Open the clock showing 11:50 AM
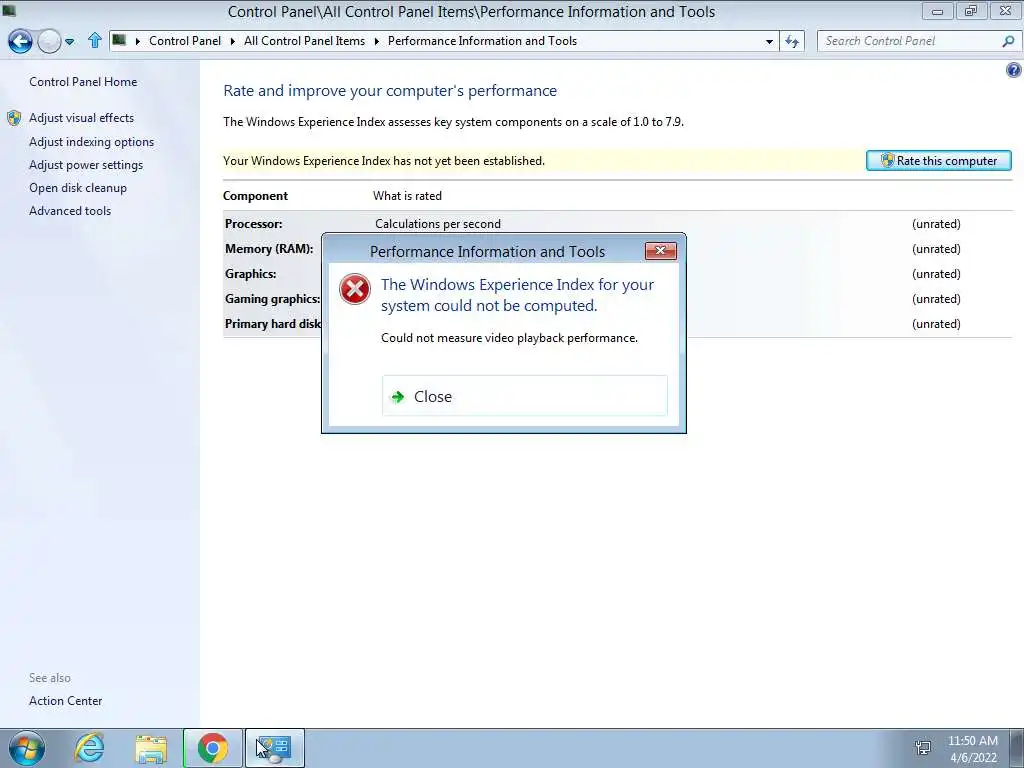The width and height of the screenshot is (1024, 768). pyautogui.click(x=973, y=748)
